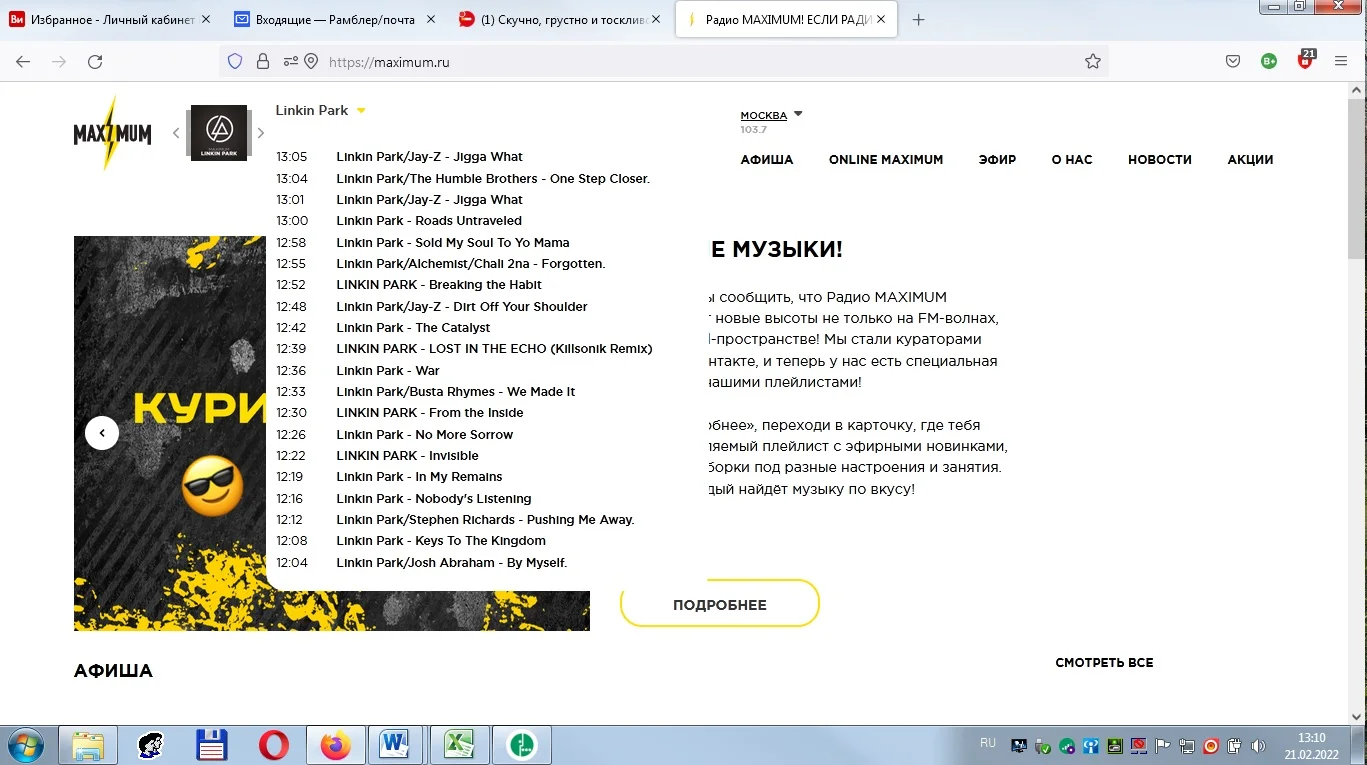The width and height of the screenshot is (1367, 765).
Task: Open a new browser tab
Action: [919, 20]
